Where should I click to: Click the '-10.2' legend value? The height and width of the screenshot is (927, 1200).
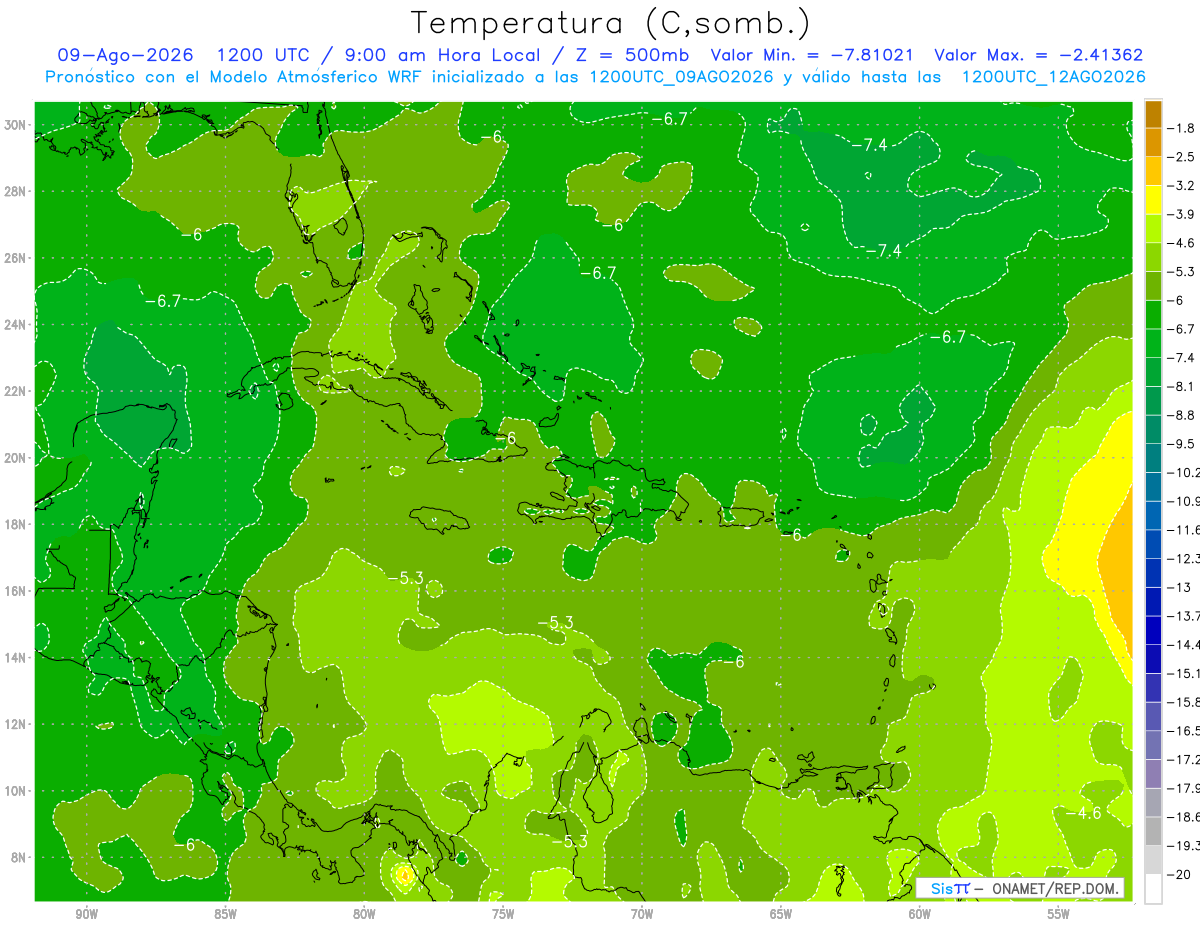click(x=1185, y=472)
